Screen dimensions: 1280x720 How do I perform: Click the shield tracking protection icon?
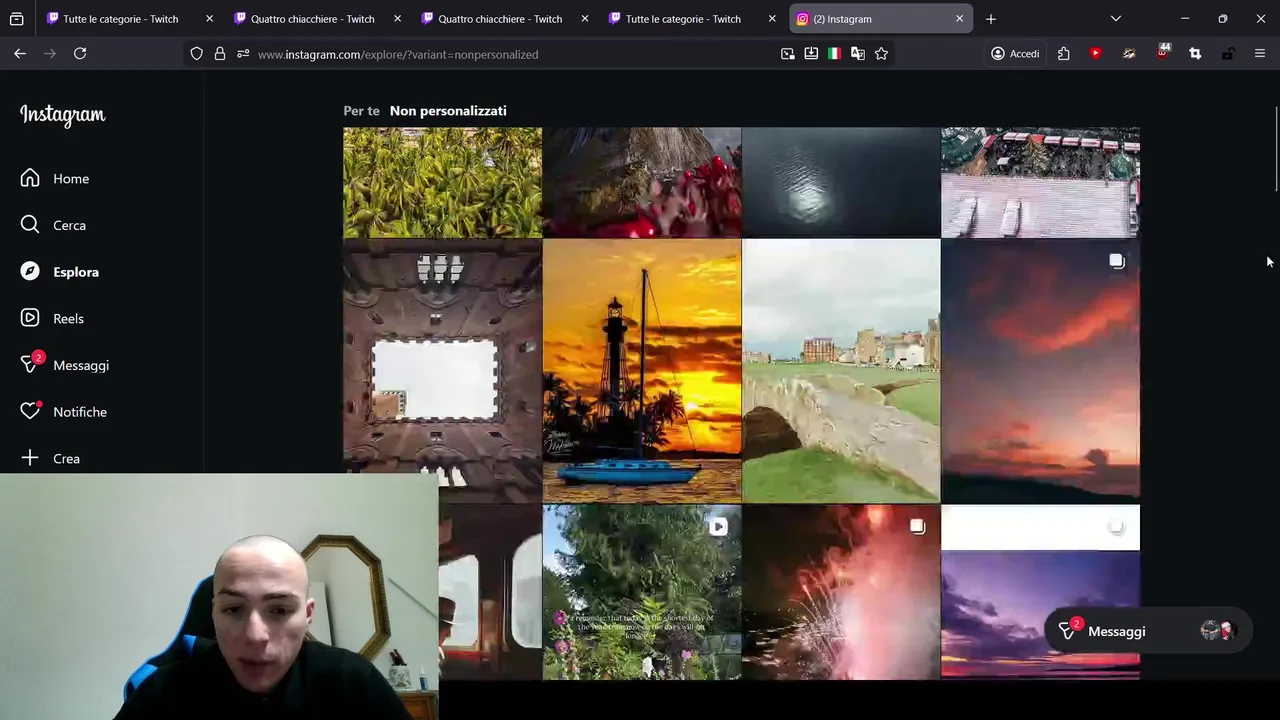[197, 54]
